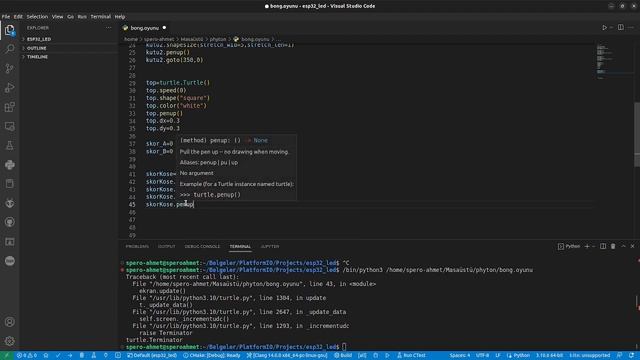The height and width of the screenshot is (360, 640).
Task: Open Explorer views and more actions ellipsis
Action: tap(109, 28)
